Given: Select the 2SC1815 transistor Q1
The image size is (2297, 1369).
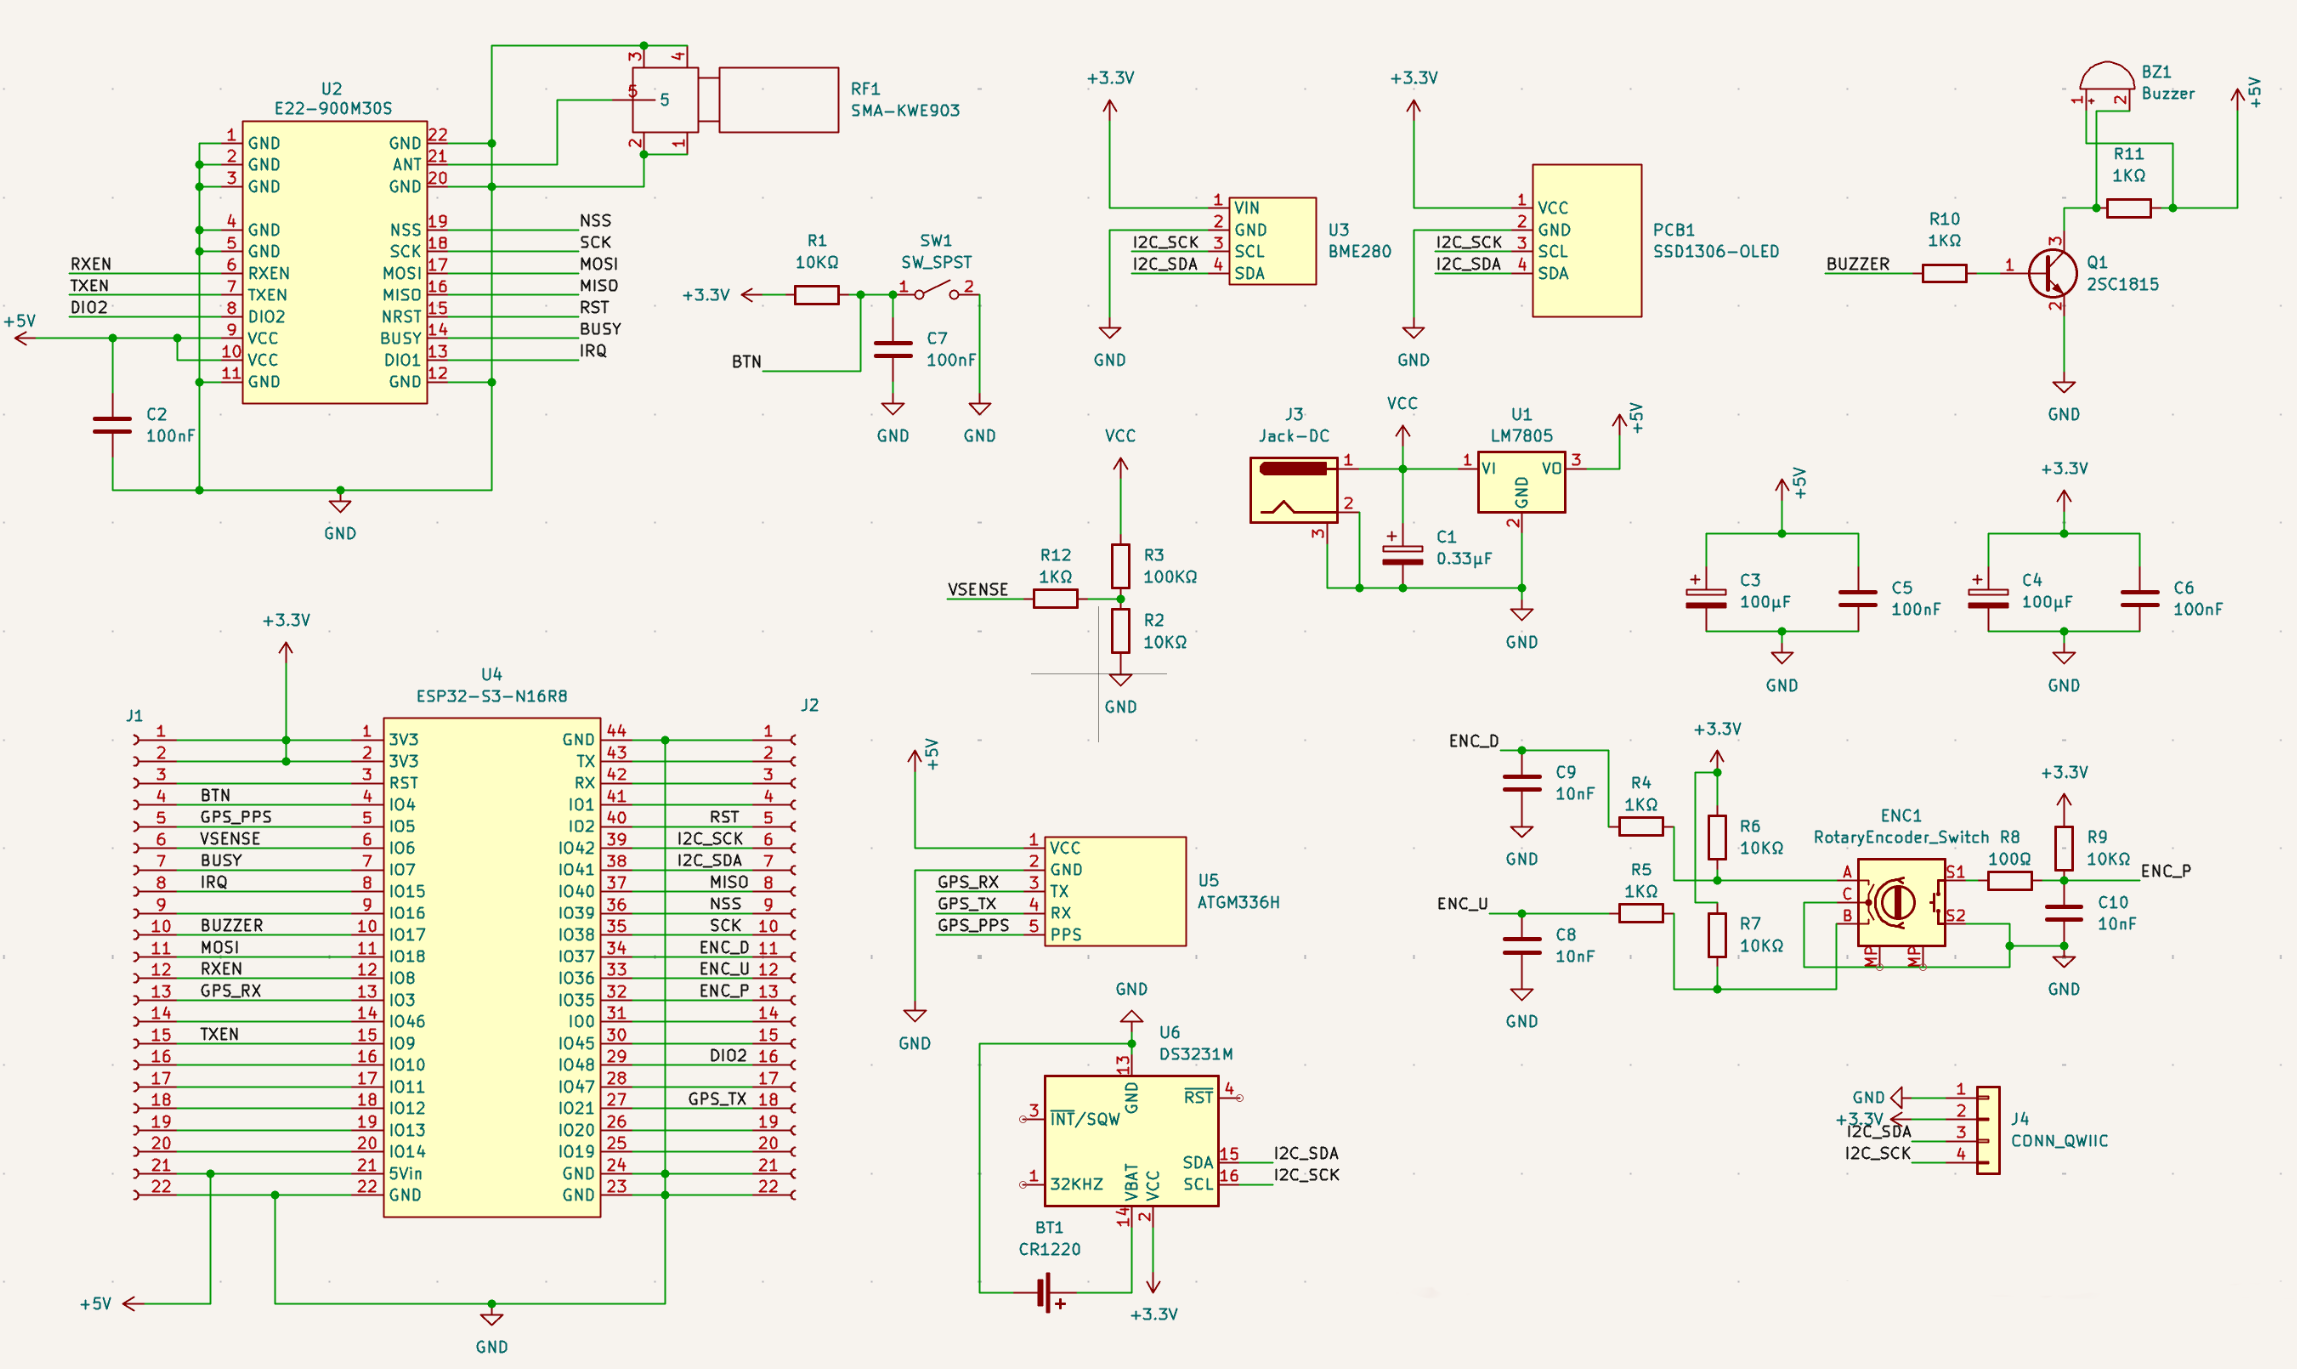Looking at the screenshot, I should pyautogui.click(x=2055, y=273).
